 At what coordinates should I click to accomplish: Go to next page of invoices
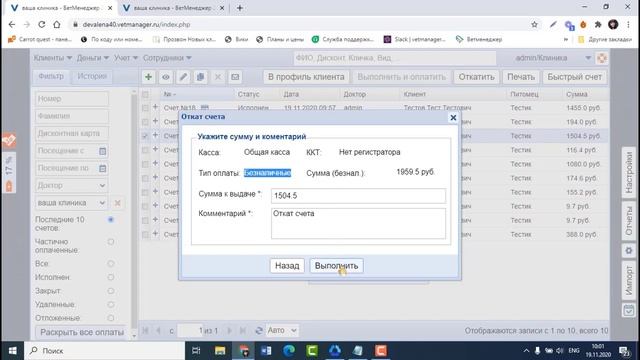coord(229,331)
